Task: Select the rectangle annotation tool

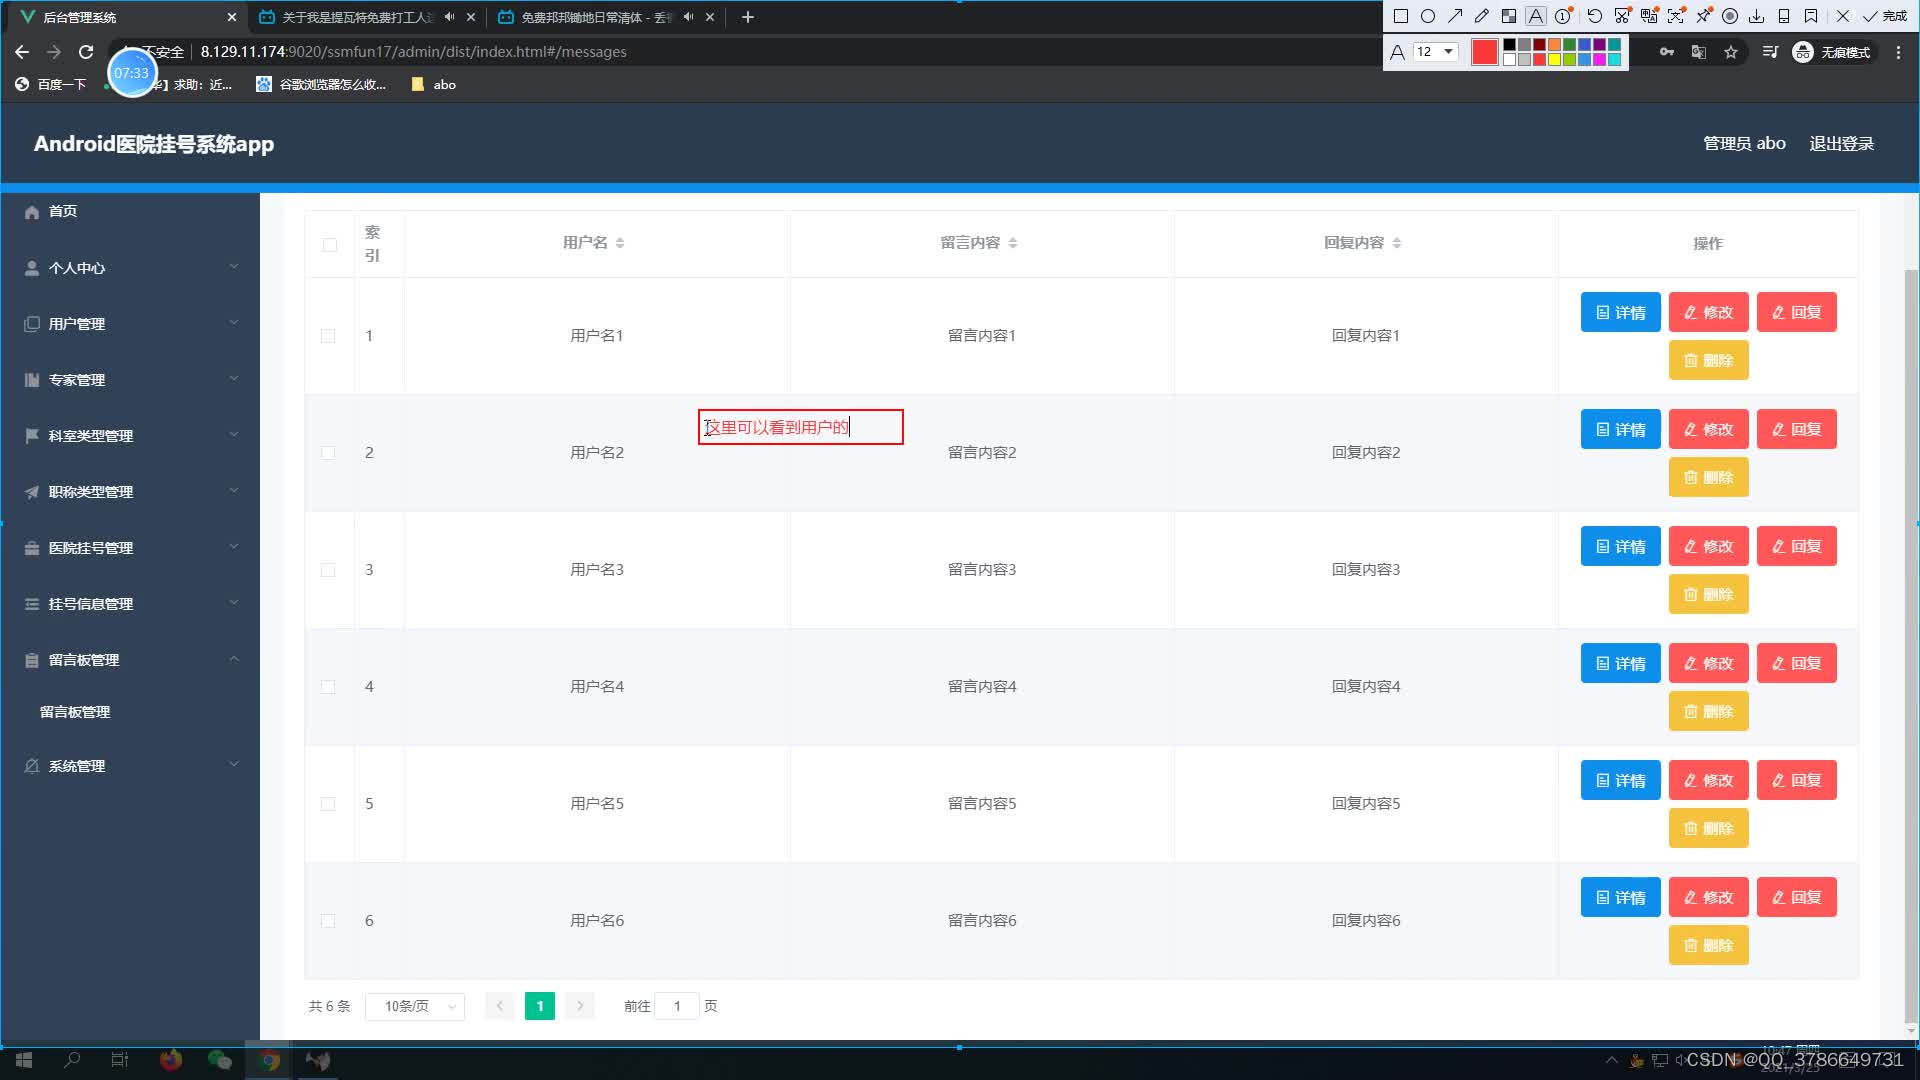Action: coord(1401,16)
